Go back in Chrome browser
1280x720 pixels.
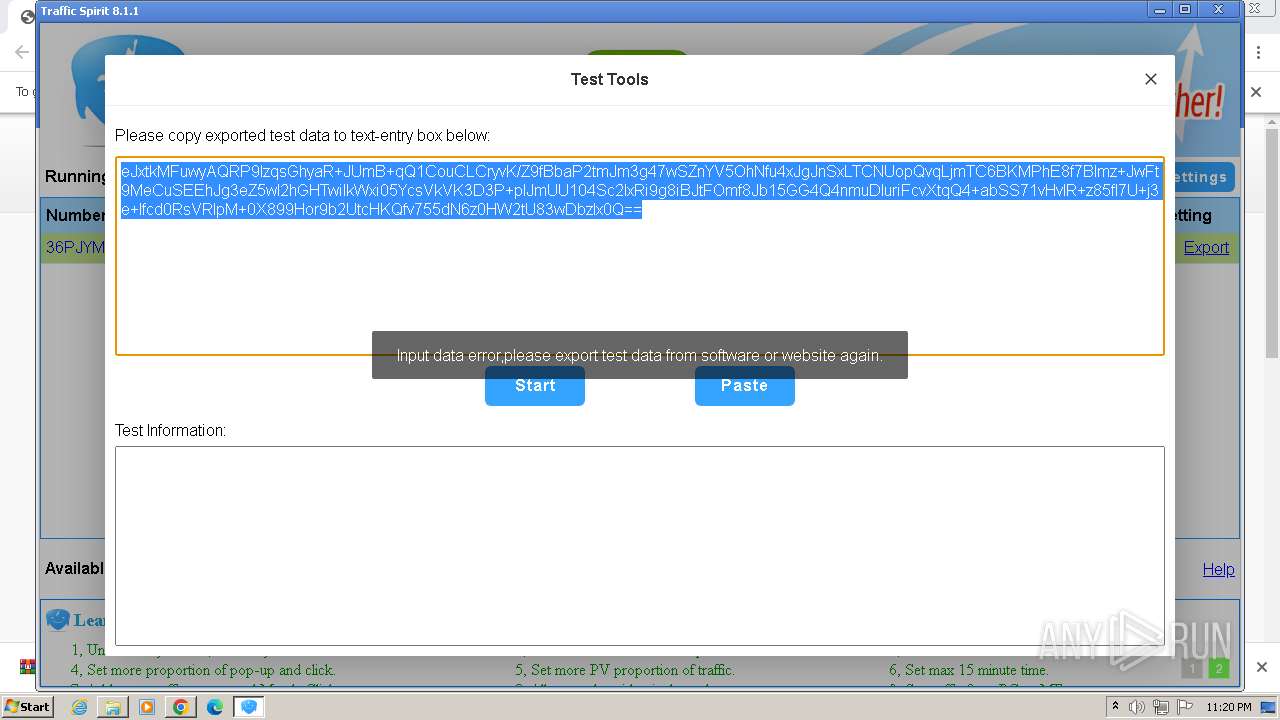[x=21, y=52]
